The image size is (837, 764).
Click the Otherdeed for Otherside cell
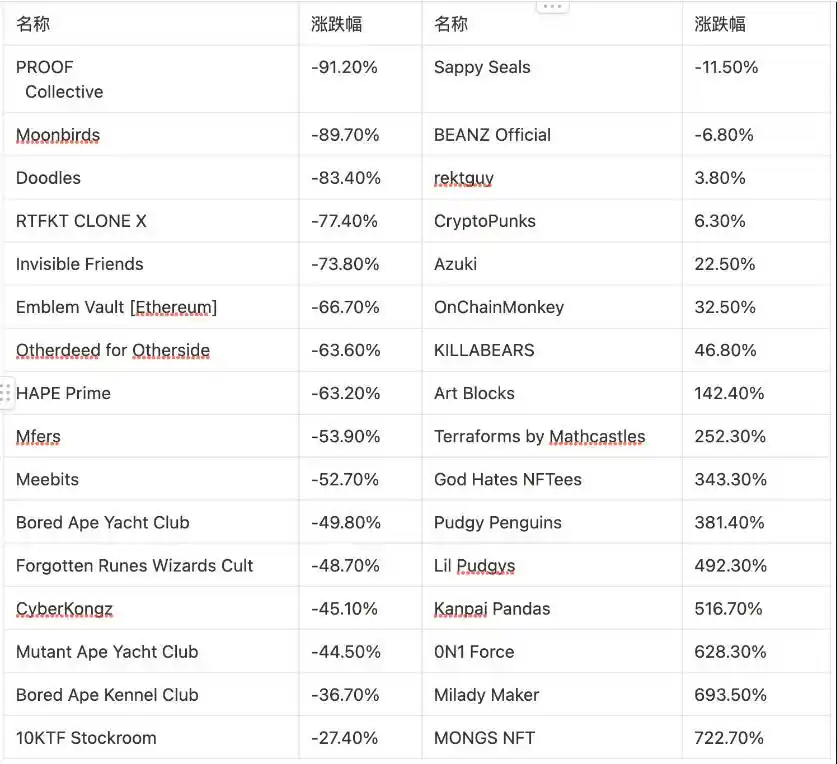point(151,350)
